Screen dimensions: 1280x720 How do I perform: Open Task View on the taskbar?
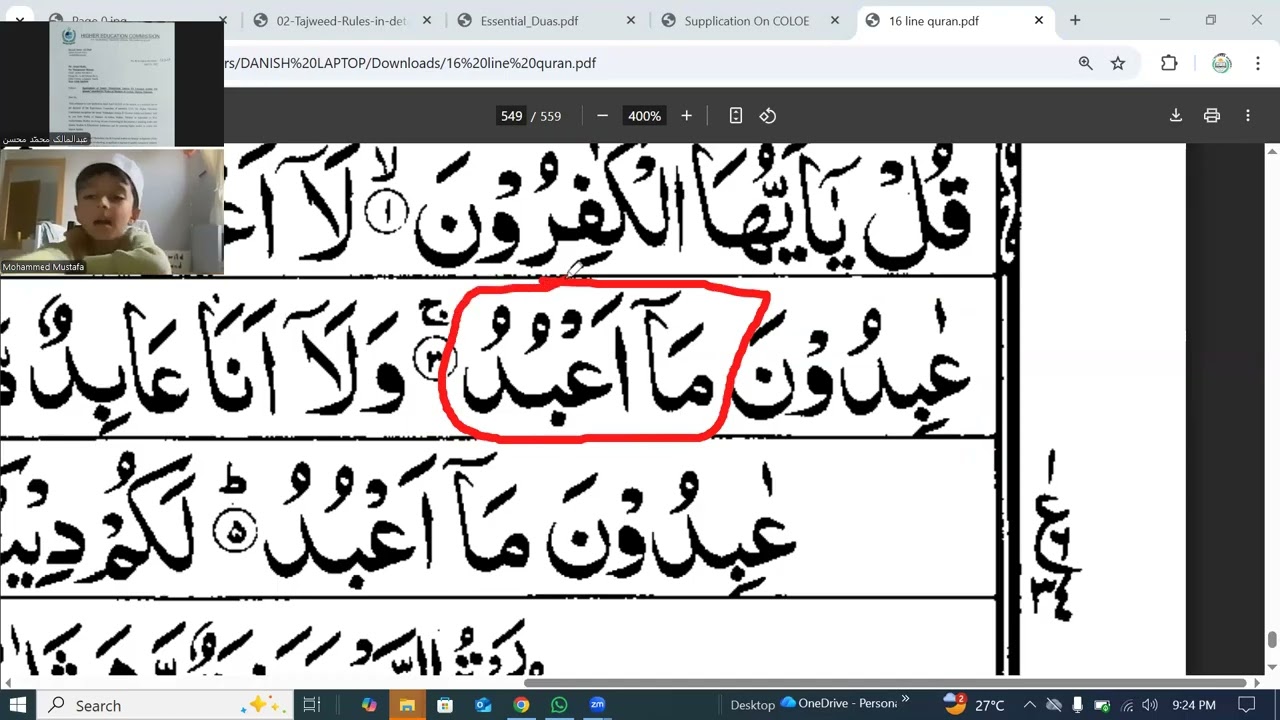pyautogui.click(x=312, y=705)
